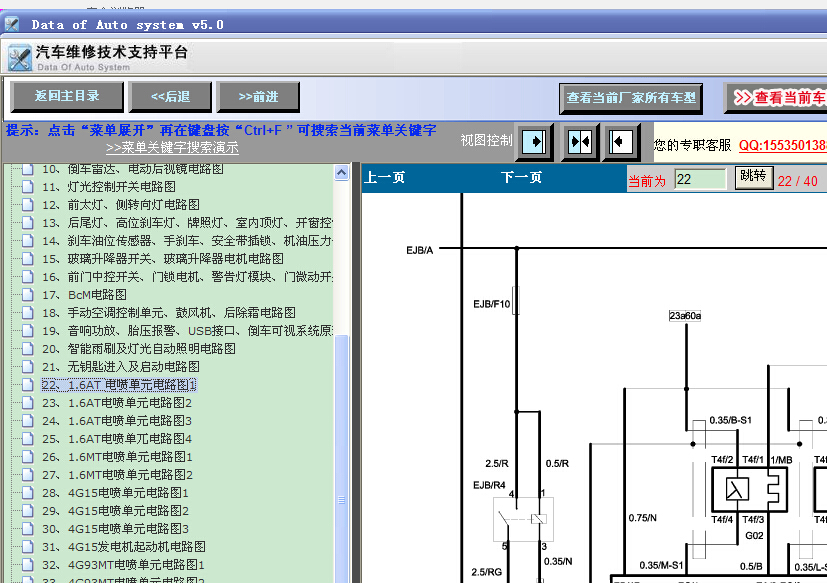This screenshot has width=827, height=583.
Task: Click the 查看当前厂家所有车型 button
Action: click(631, 98)
